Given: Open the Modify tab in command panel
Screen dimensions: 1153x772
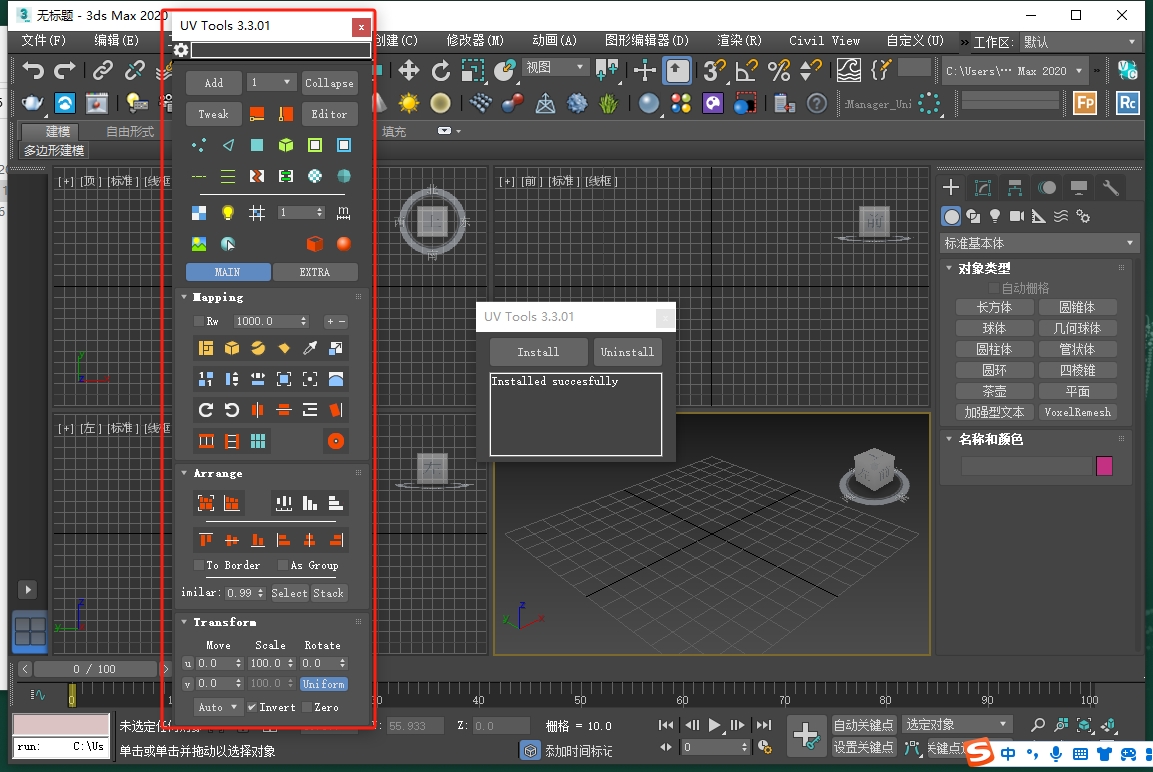Looking at the screenshot, I should 983,187.
